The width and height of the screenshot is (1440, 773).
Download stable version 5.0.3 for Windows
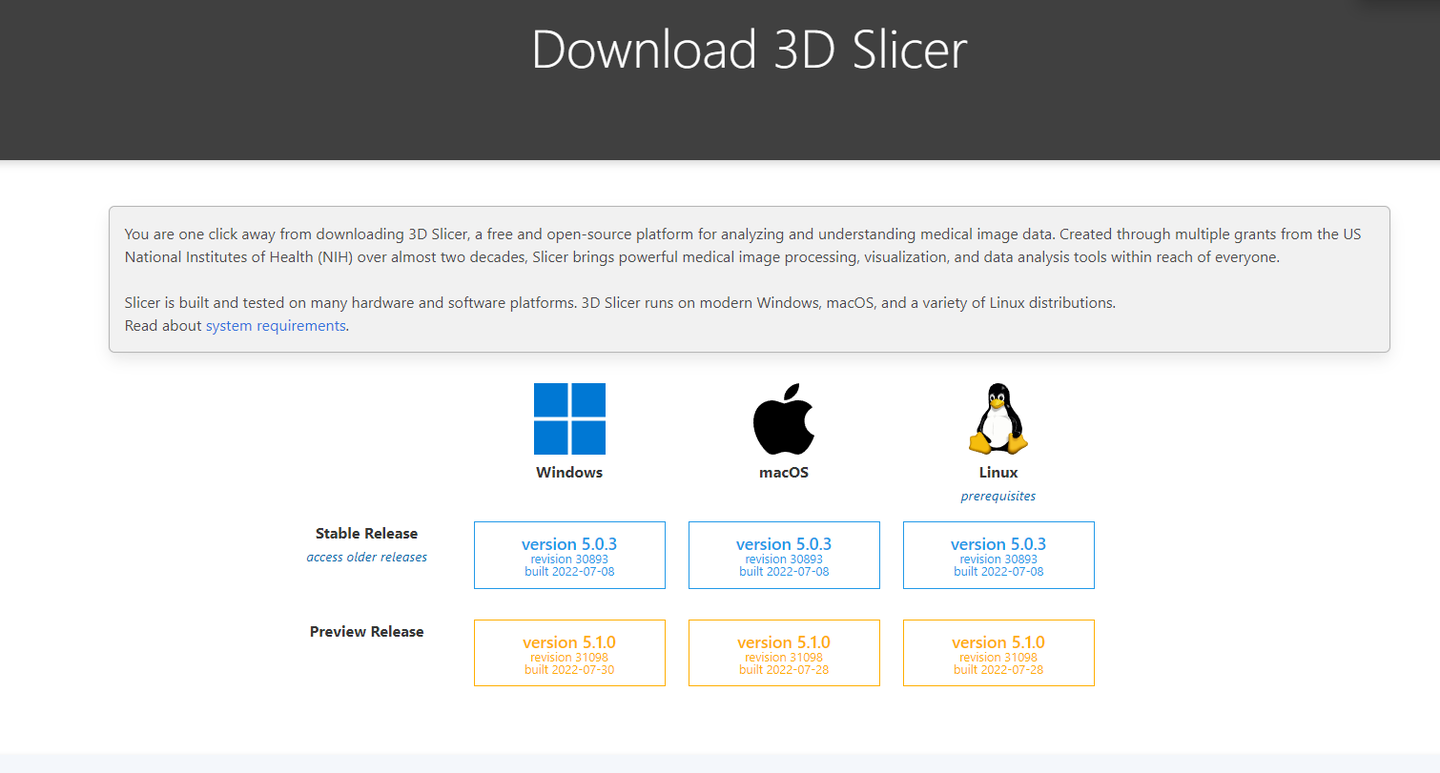tap(569, 555)
